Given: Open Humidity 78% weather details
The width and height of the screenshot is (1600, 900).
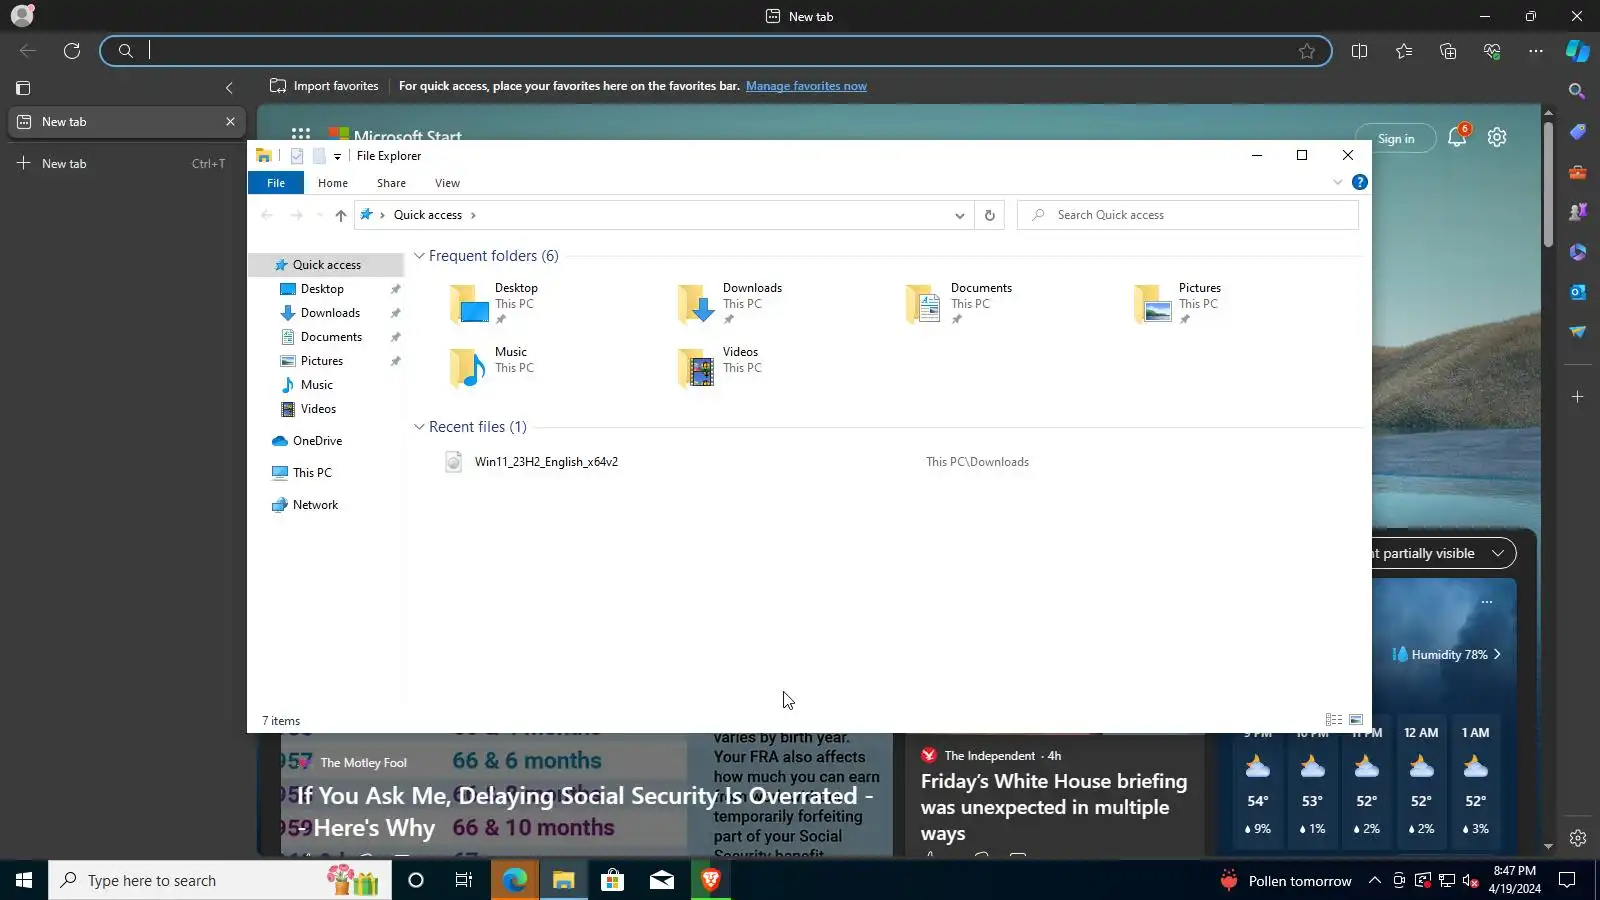Looking at the screenshot, I should 1446,655.
